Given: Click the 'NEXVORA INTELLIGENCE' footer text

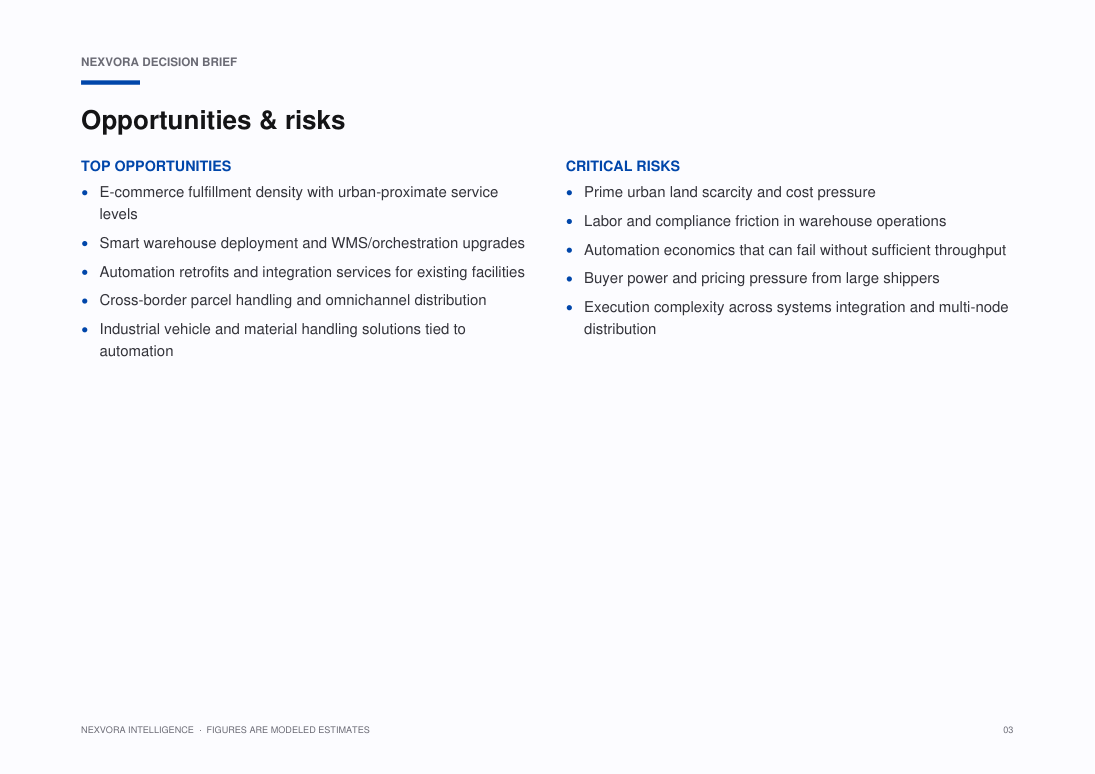Looking at the screenshot, I should click(x=137, y=730).
